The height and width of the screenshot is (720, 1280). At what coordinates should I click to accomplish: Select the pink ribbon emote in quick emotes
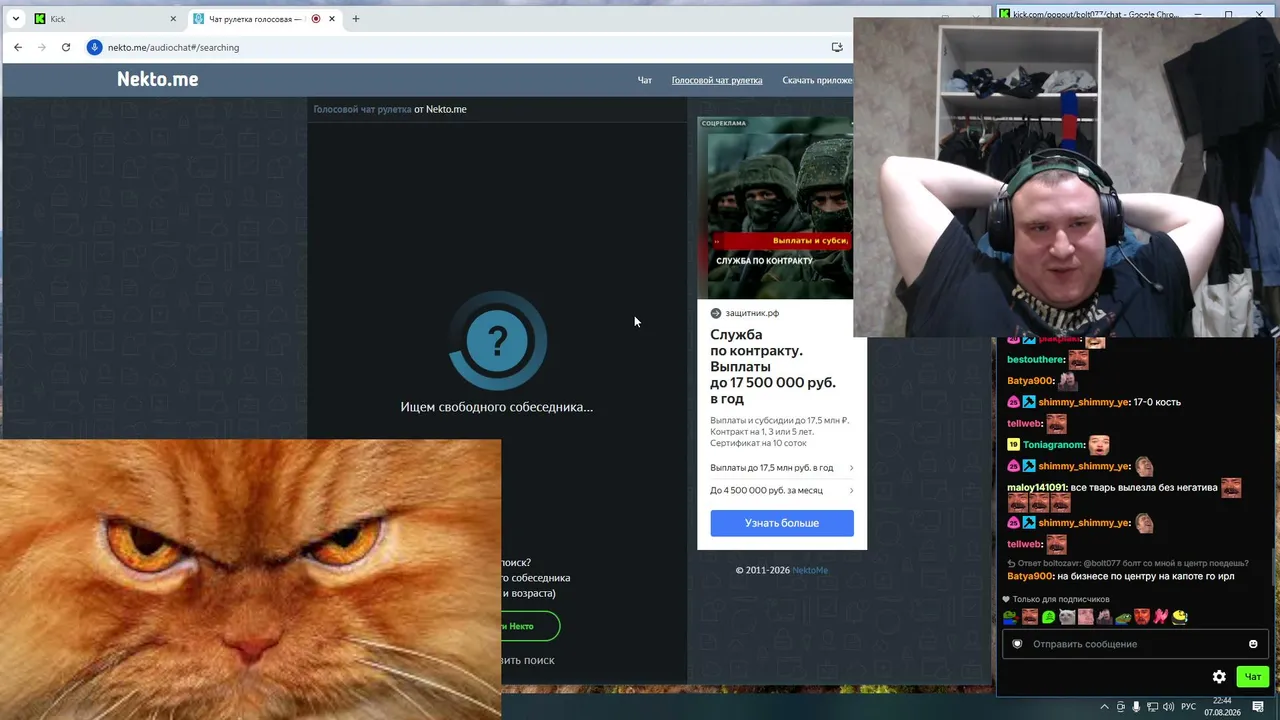pos(1161,617)
